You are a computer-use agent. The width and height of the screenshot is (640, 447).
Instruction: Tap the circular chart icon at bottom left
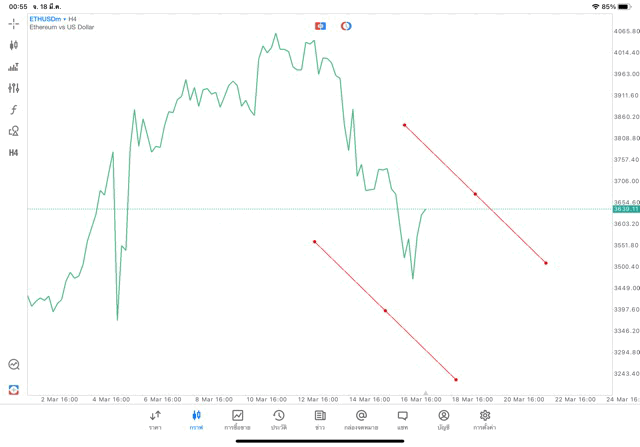point(14,365)
